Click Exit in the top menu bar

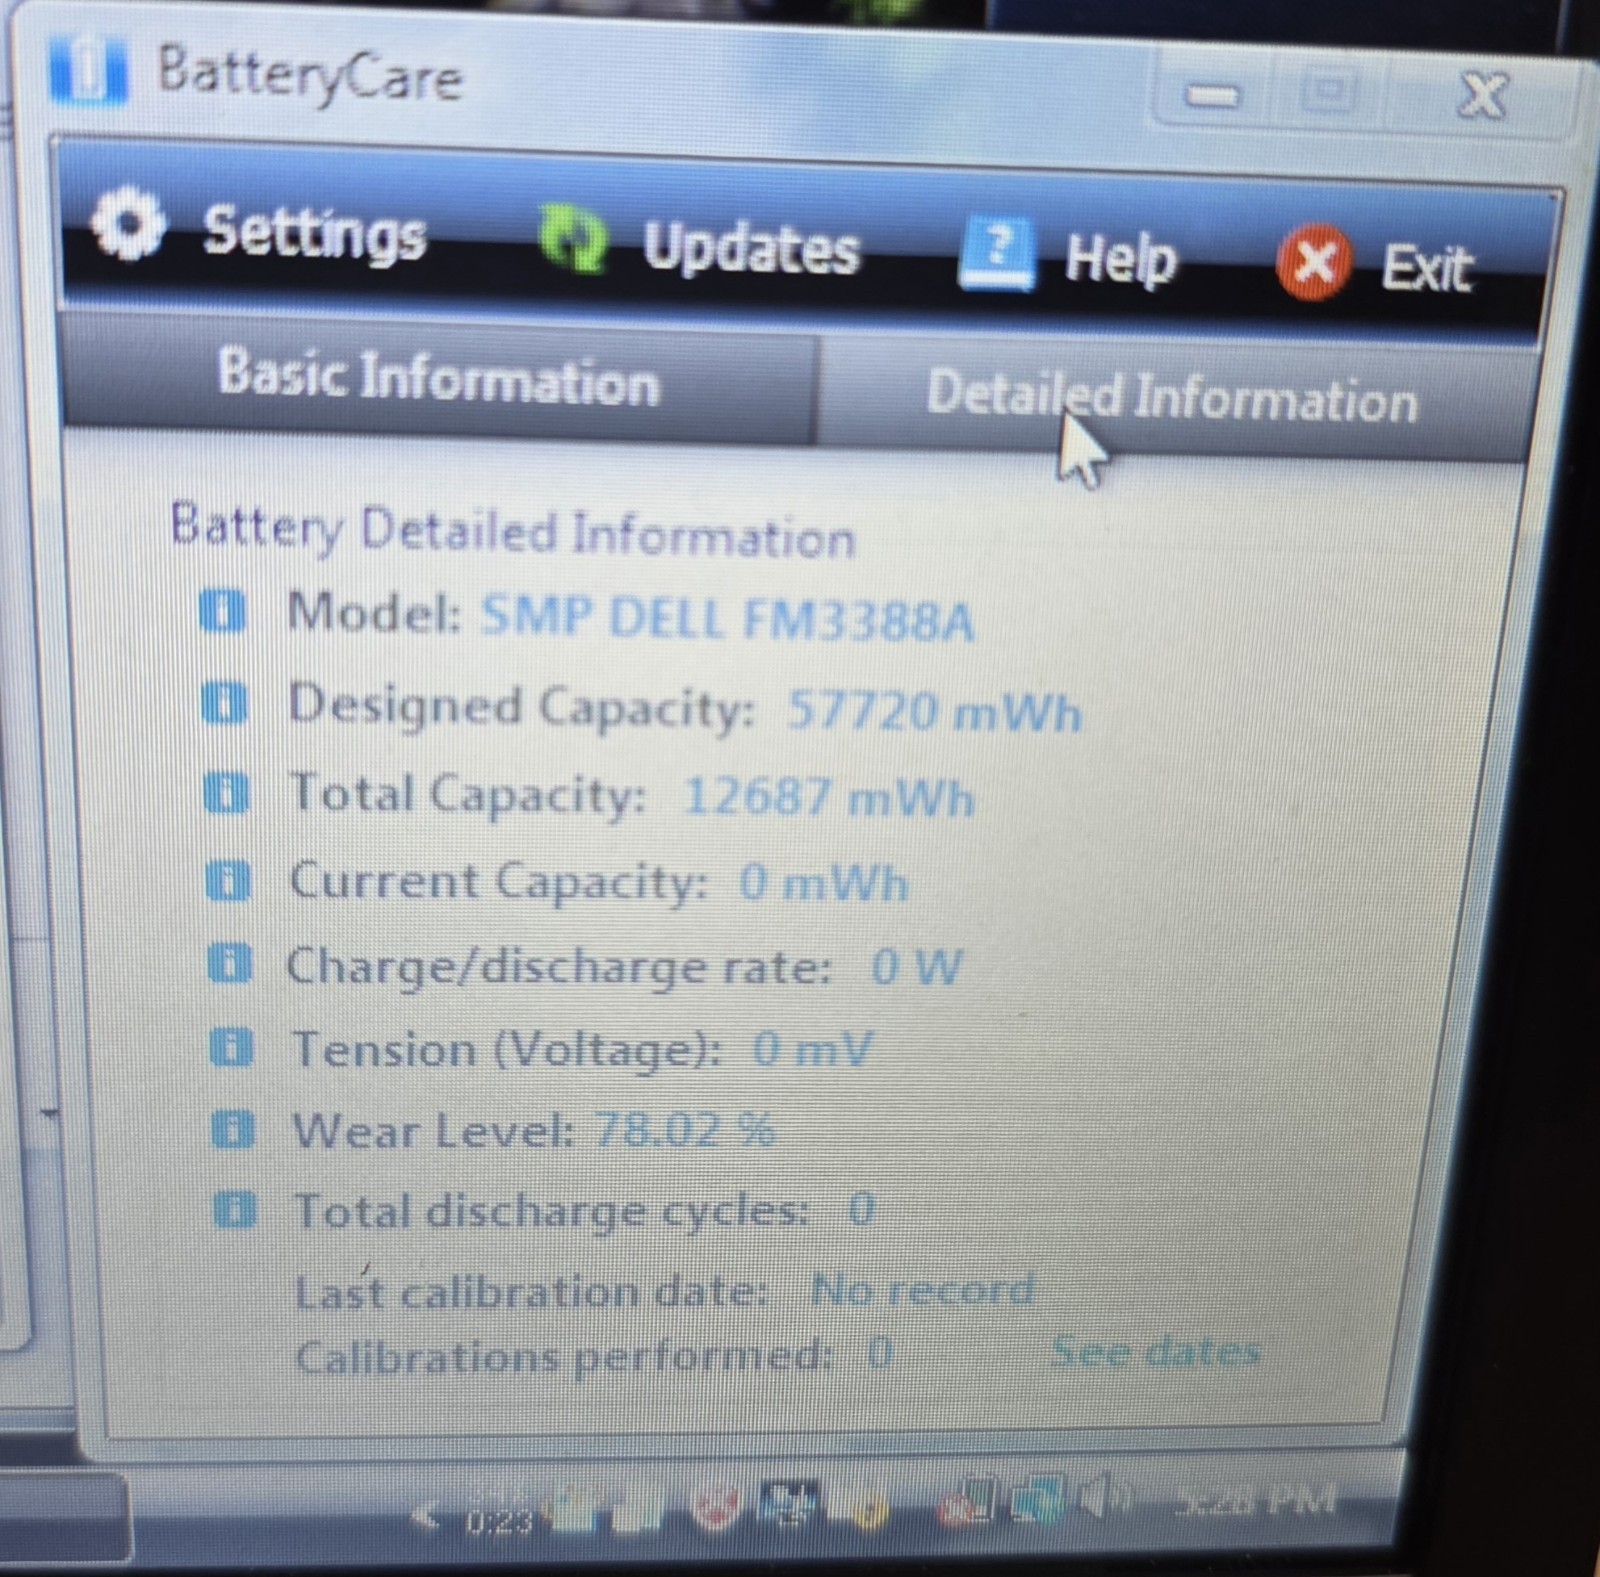point(1427,269)
